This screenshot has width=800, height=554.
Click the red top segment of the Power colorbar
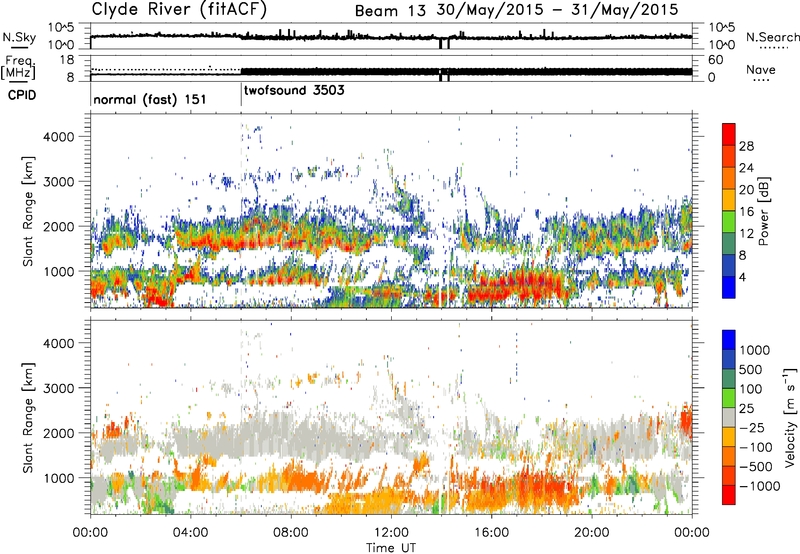pos(729,134)
